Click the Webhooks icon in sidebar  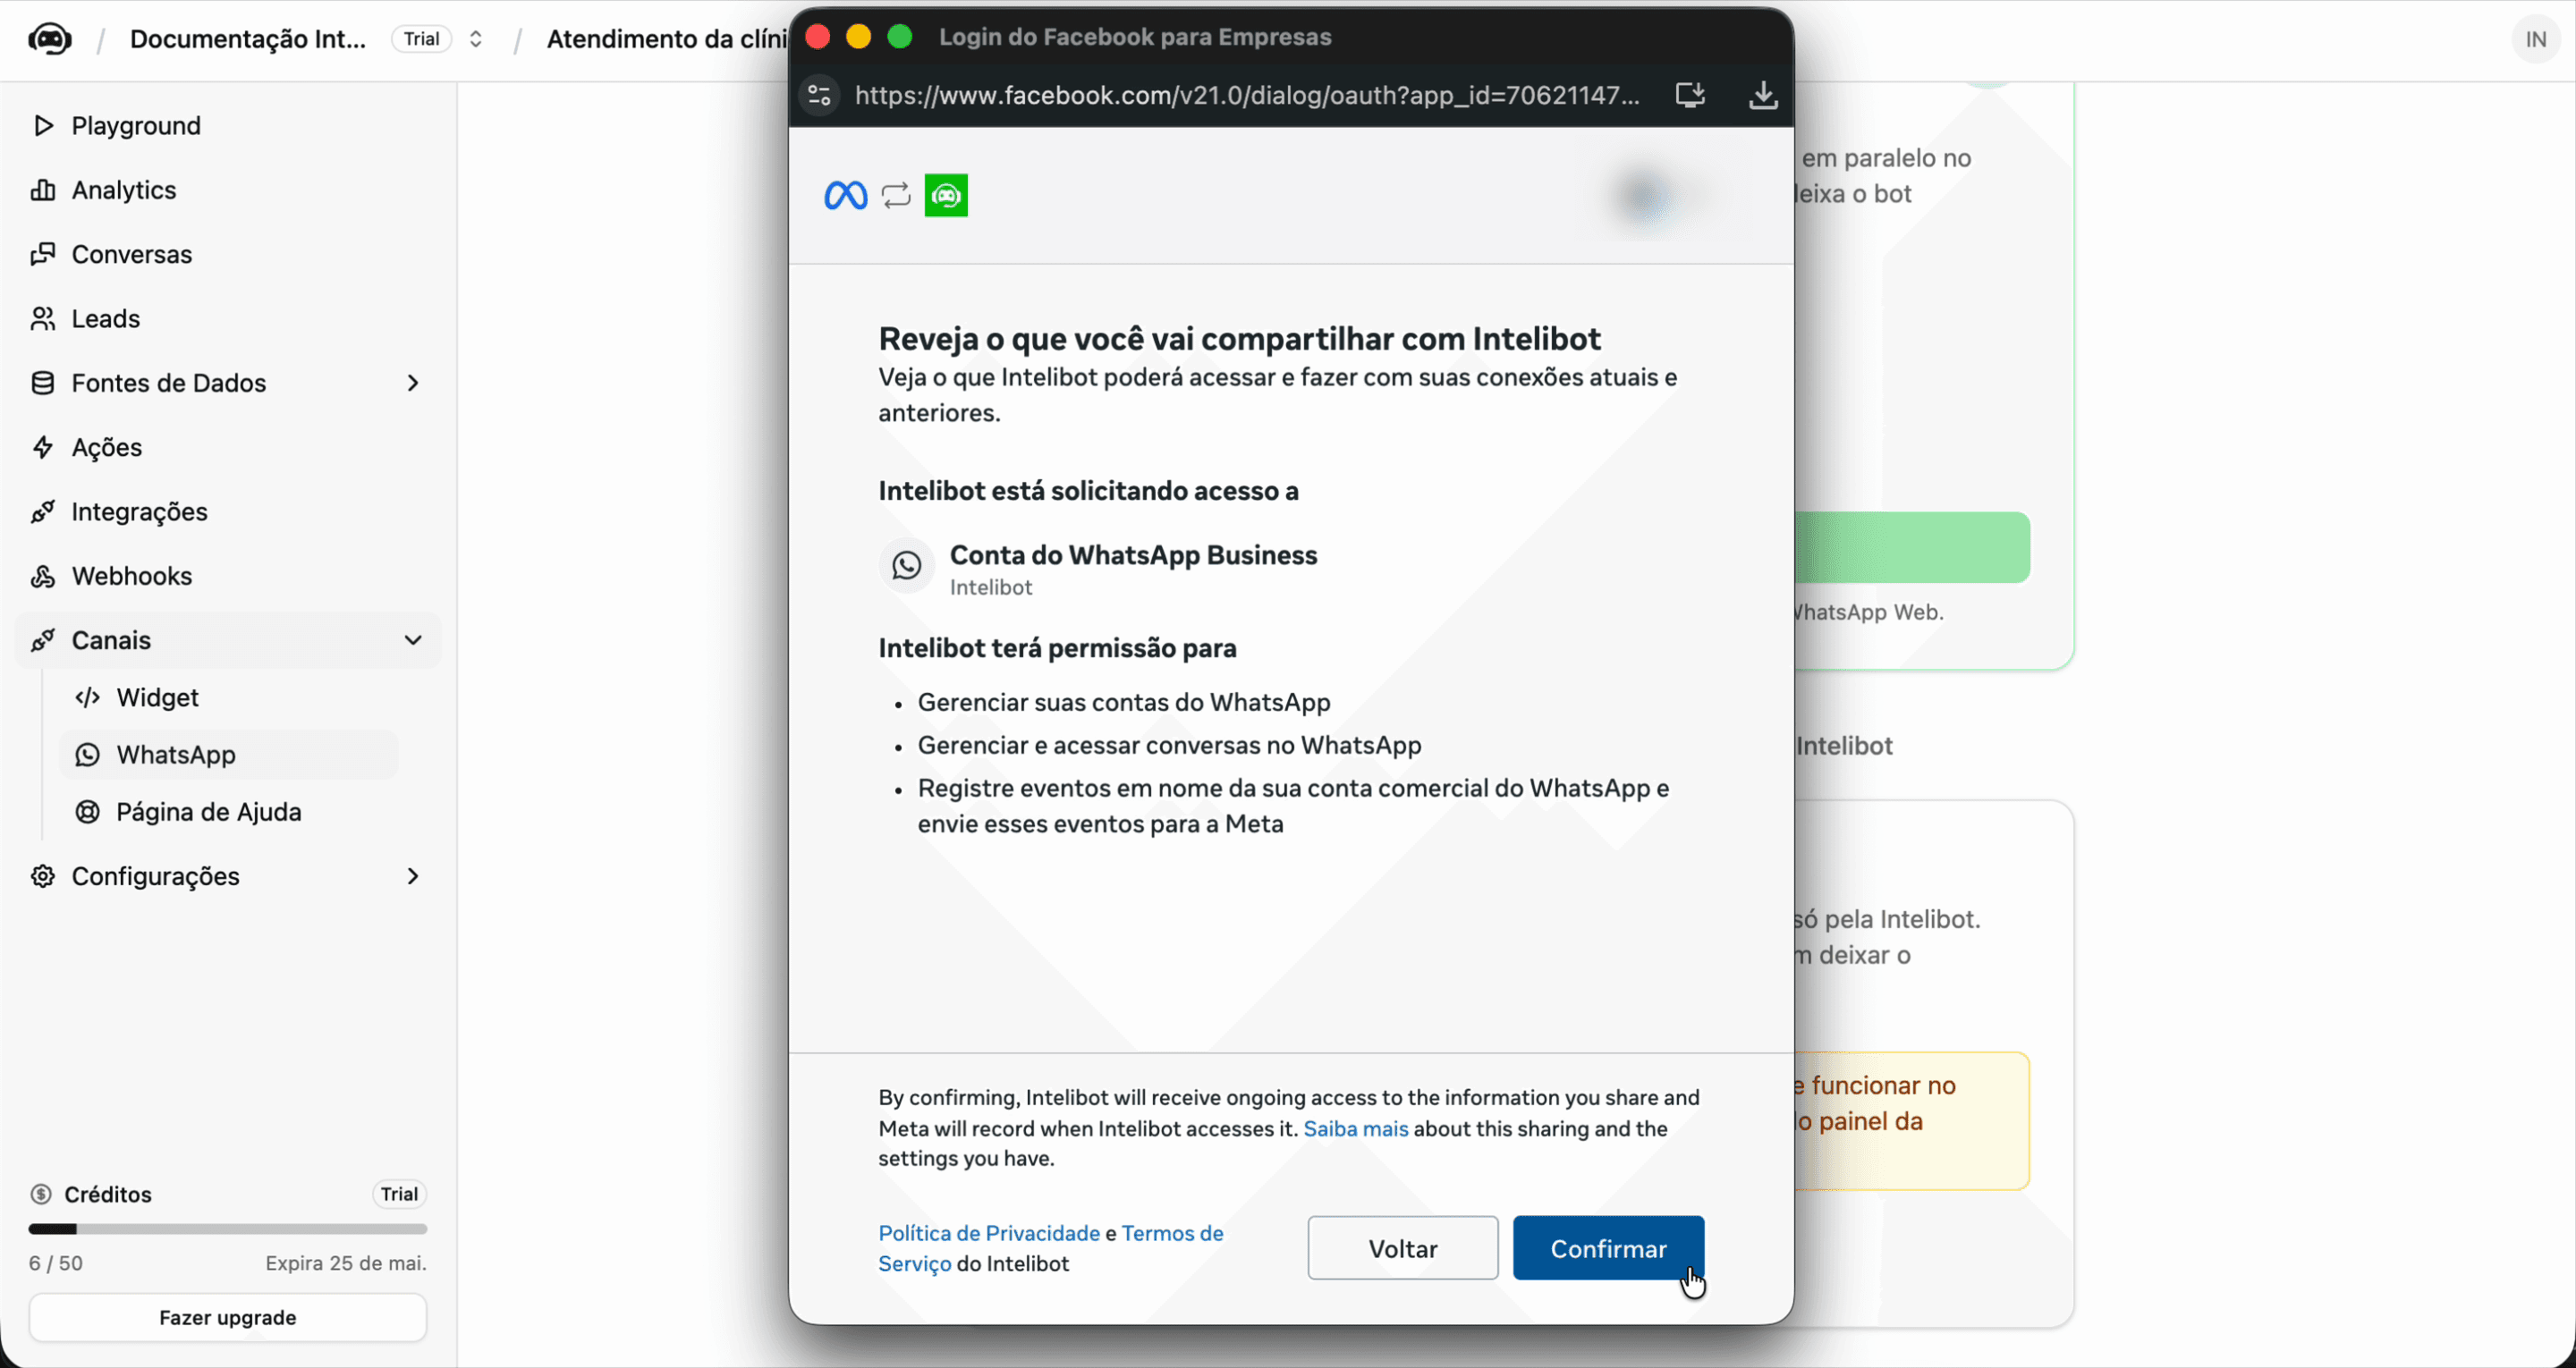tap(42, 576)
